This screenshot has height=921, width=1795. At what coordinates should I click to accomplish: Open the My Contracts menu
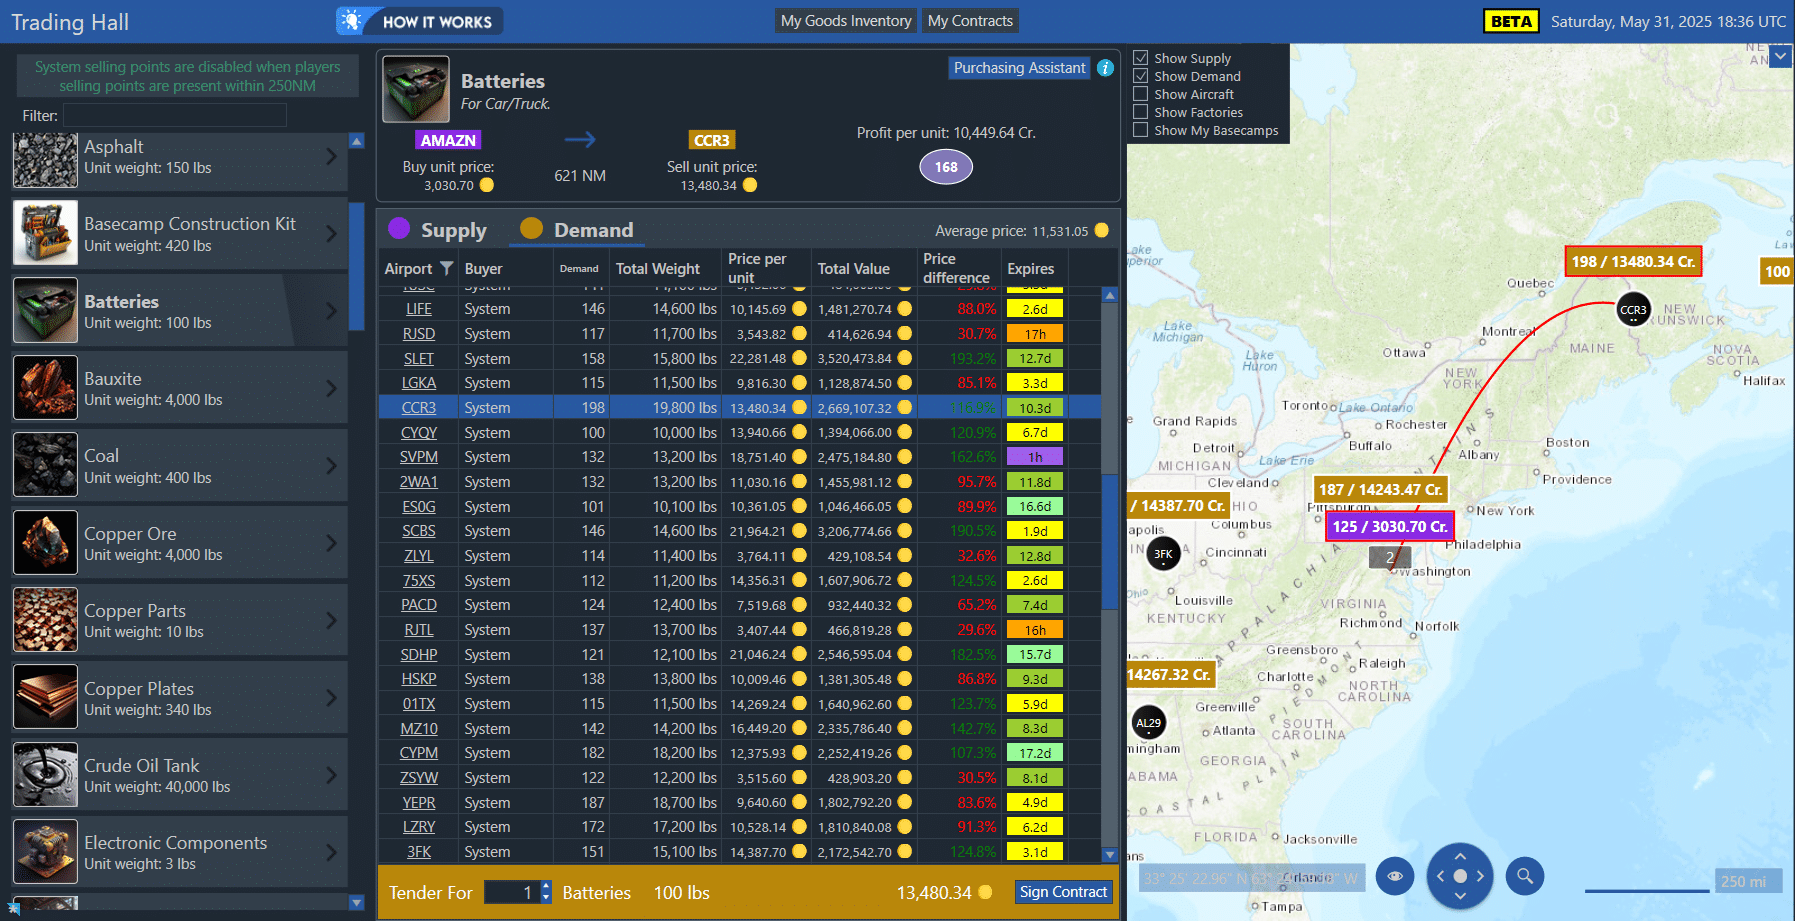click(970, 21)
